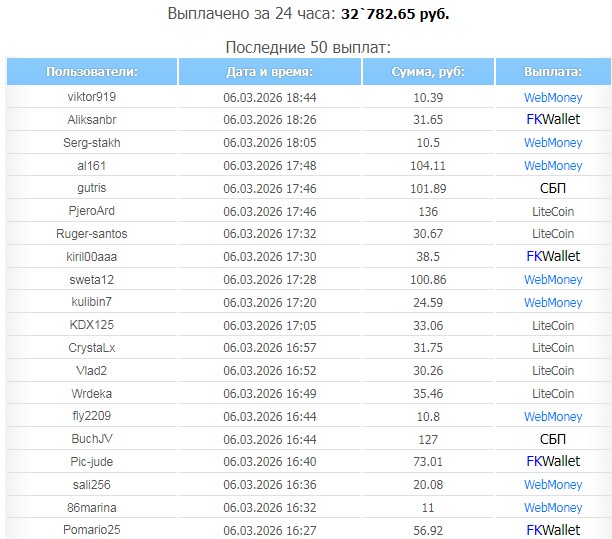Click the username Serg-stakh

pos(92,143)
